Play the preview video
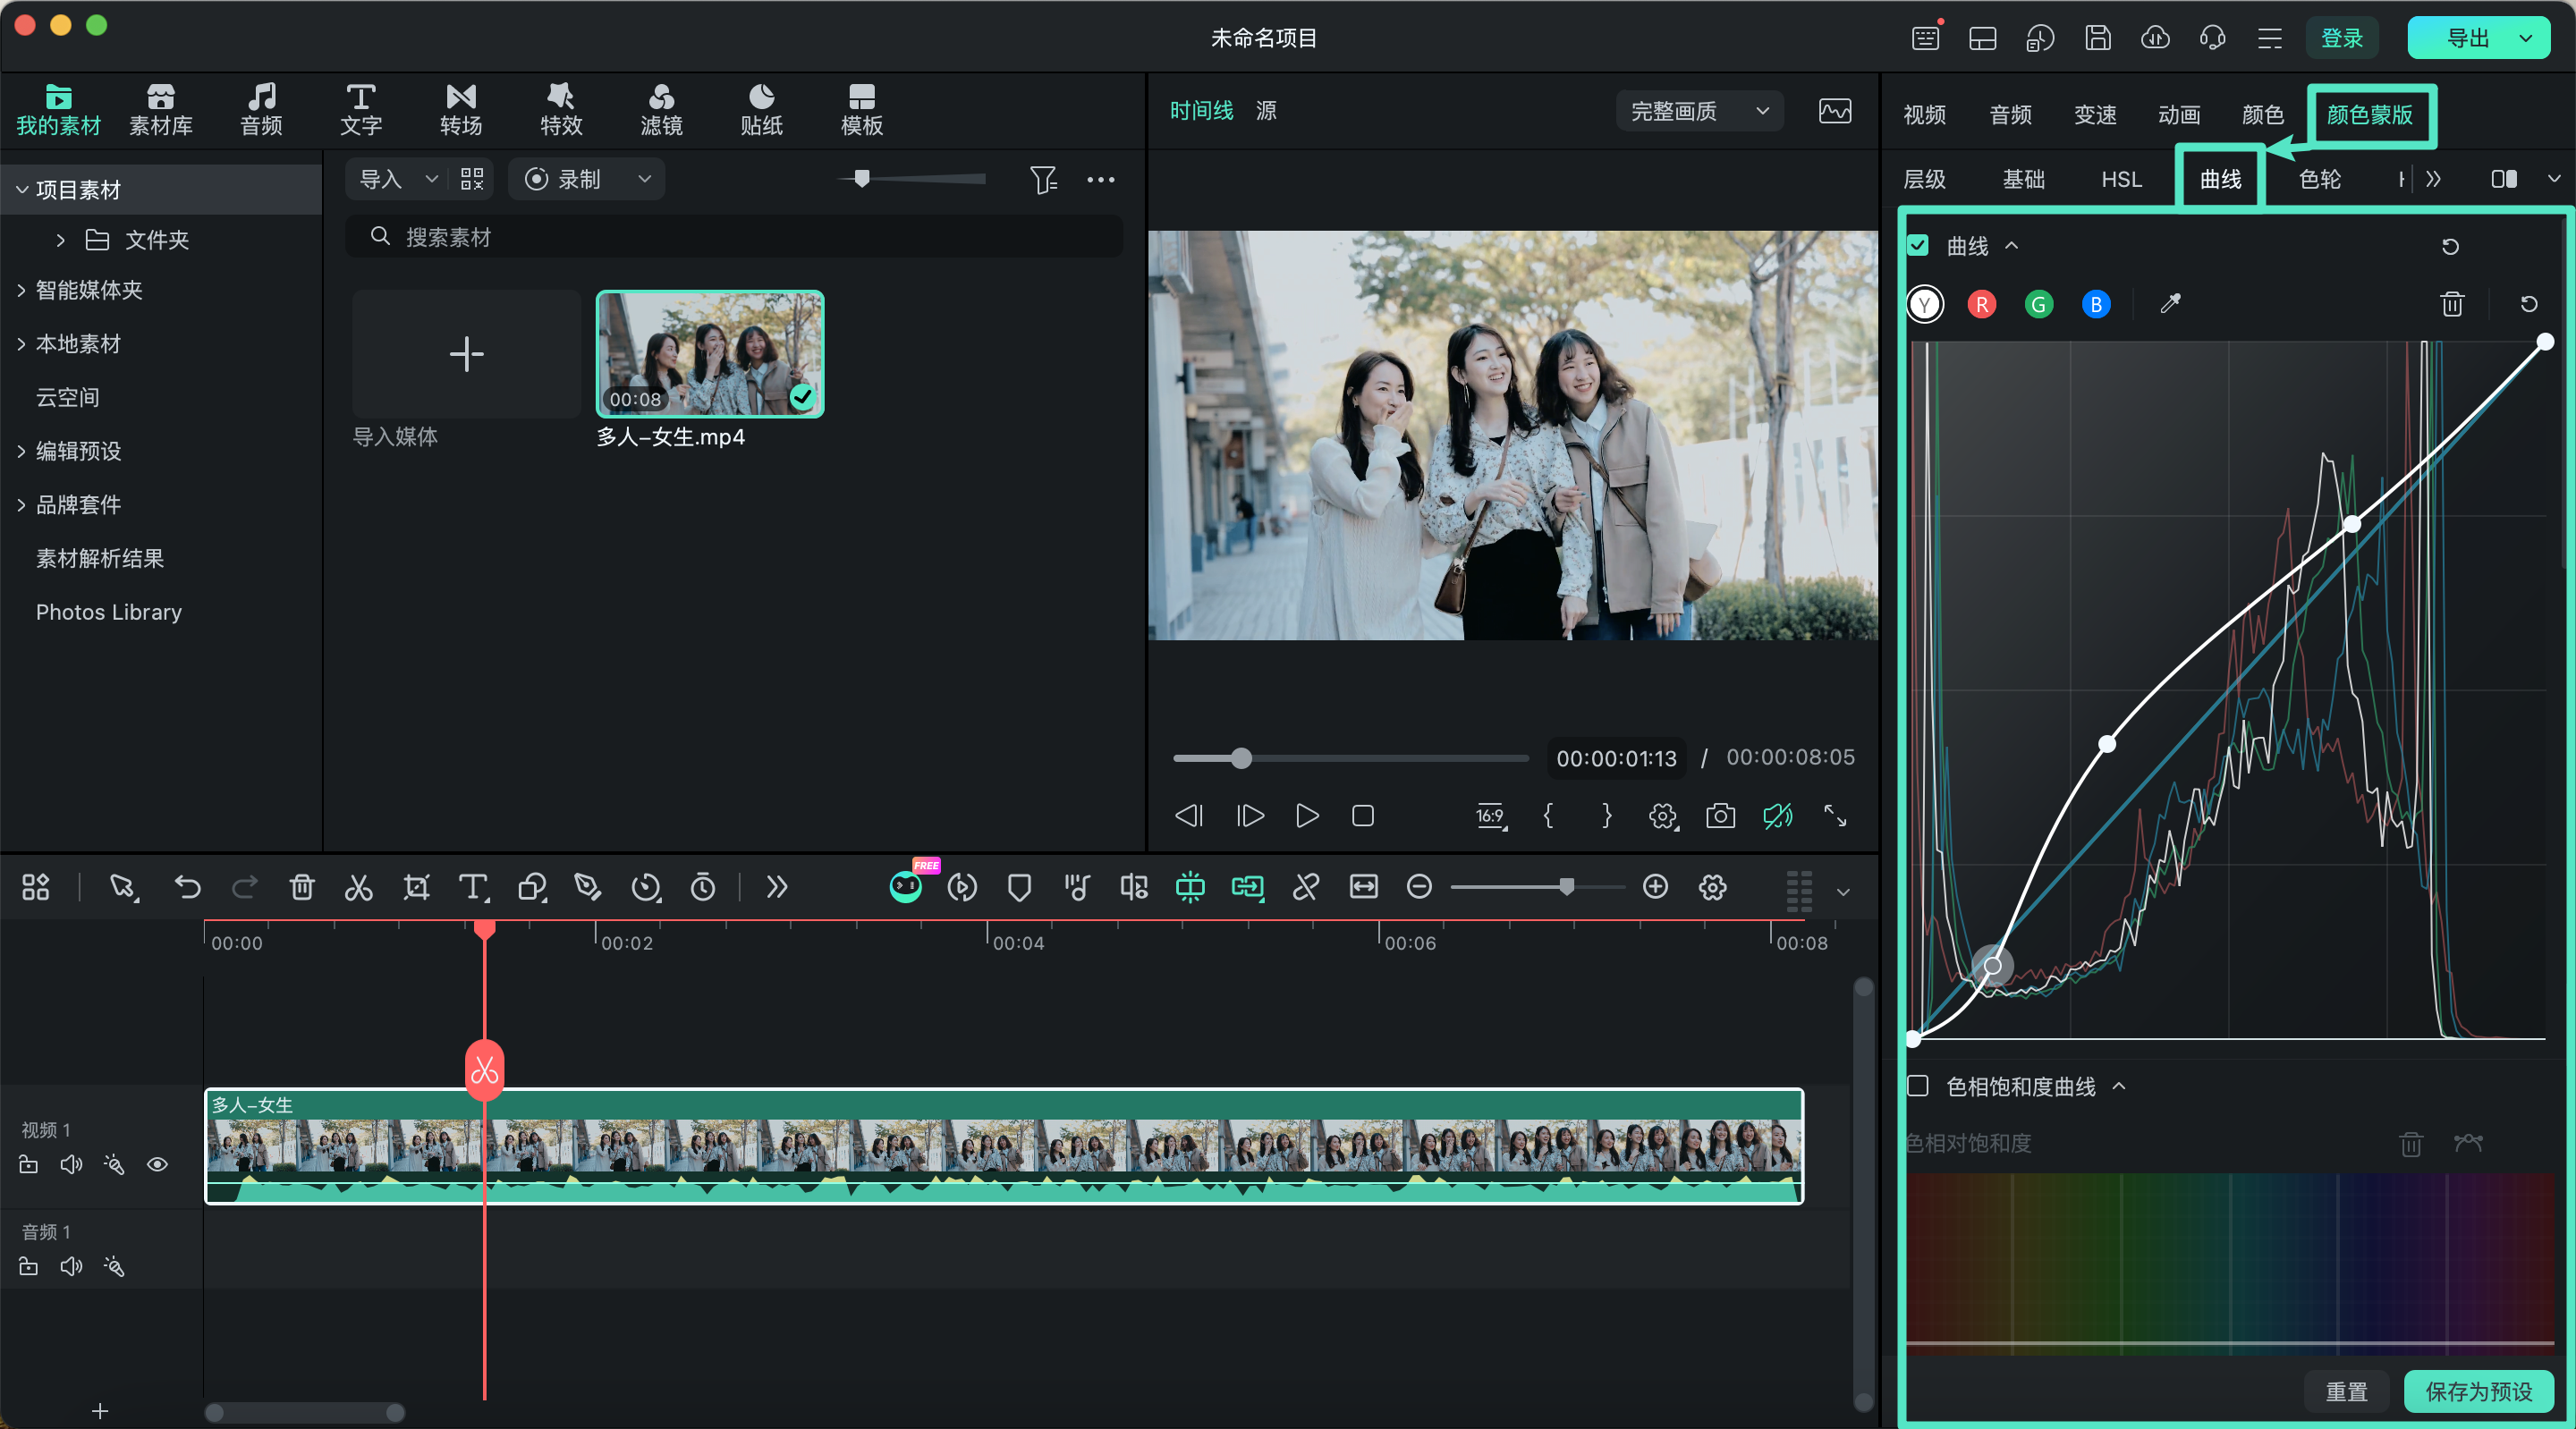Image resolution: width=2576 pixels, height=1429 pixels. point(1307,816)
